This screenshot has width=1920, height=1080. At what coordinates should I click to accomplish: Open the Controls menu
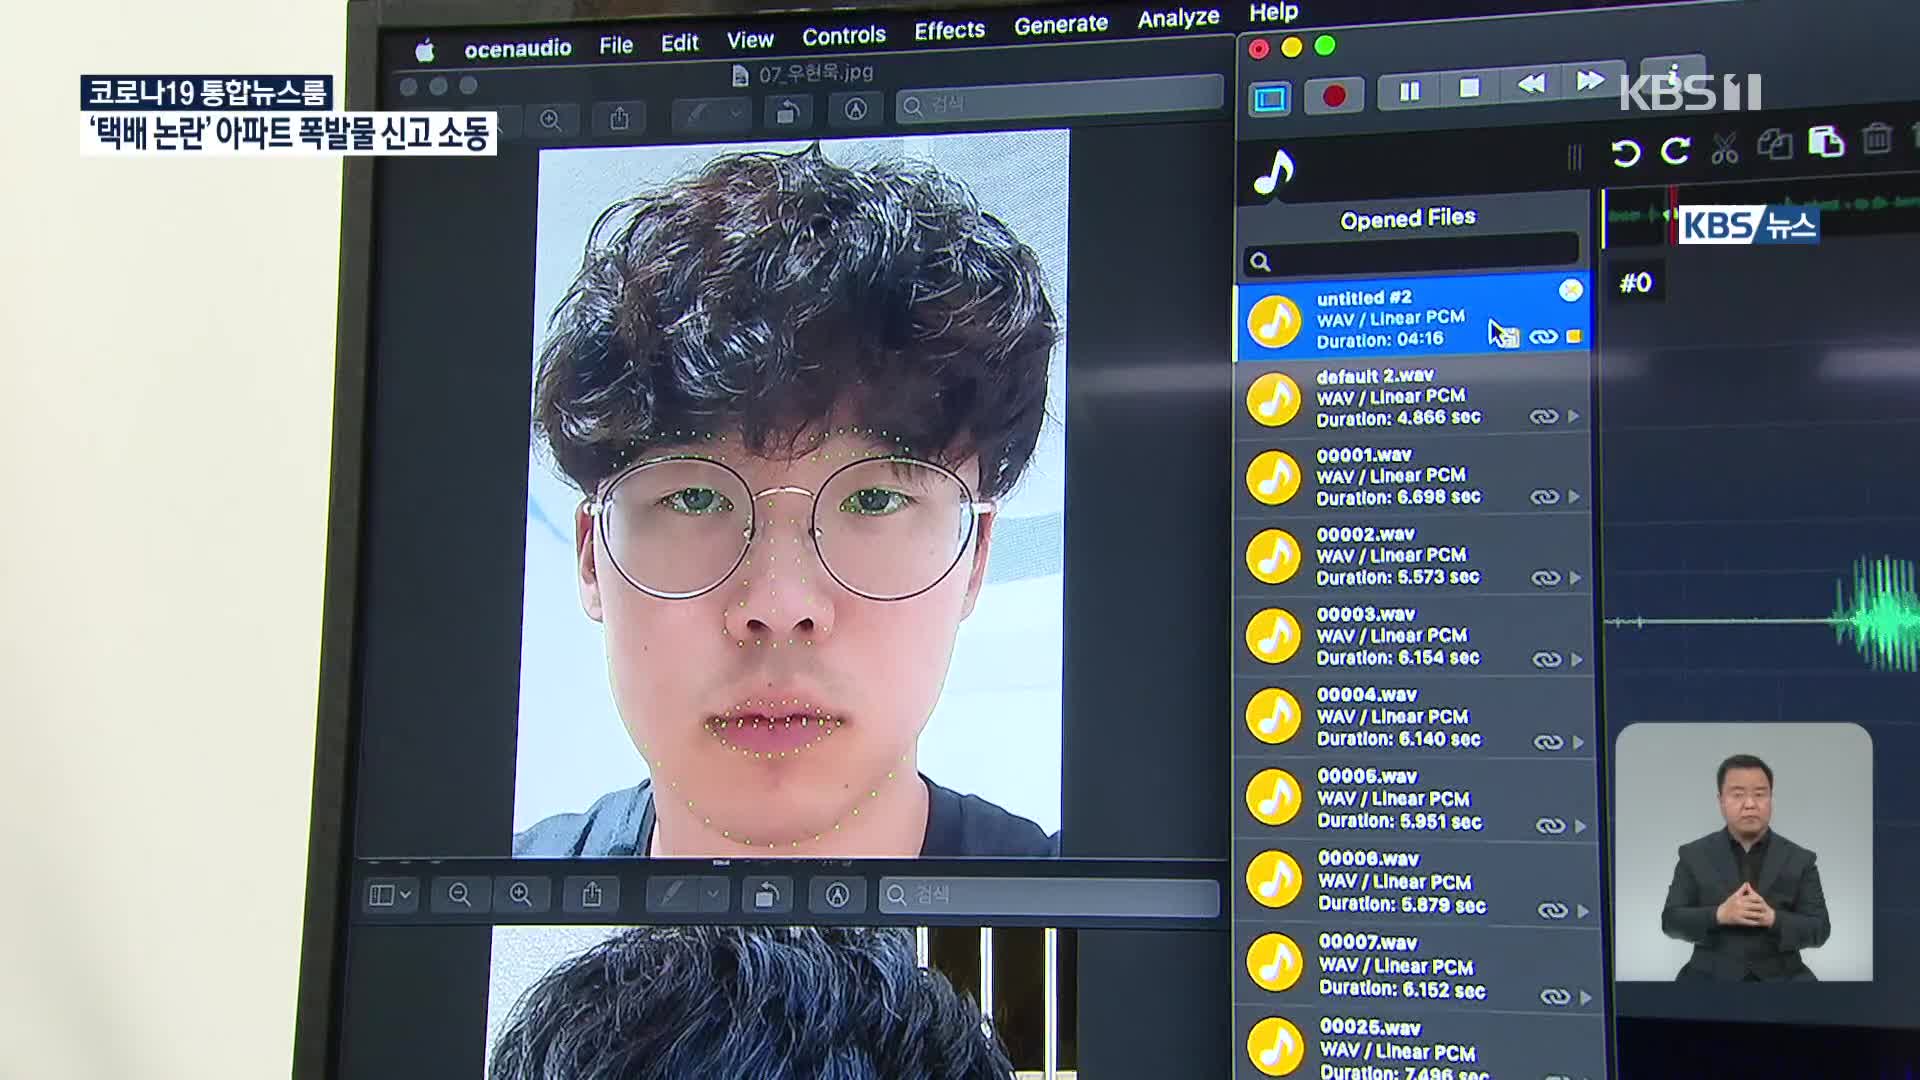click(x=844, y=36)
